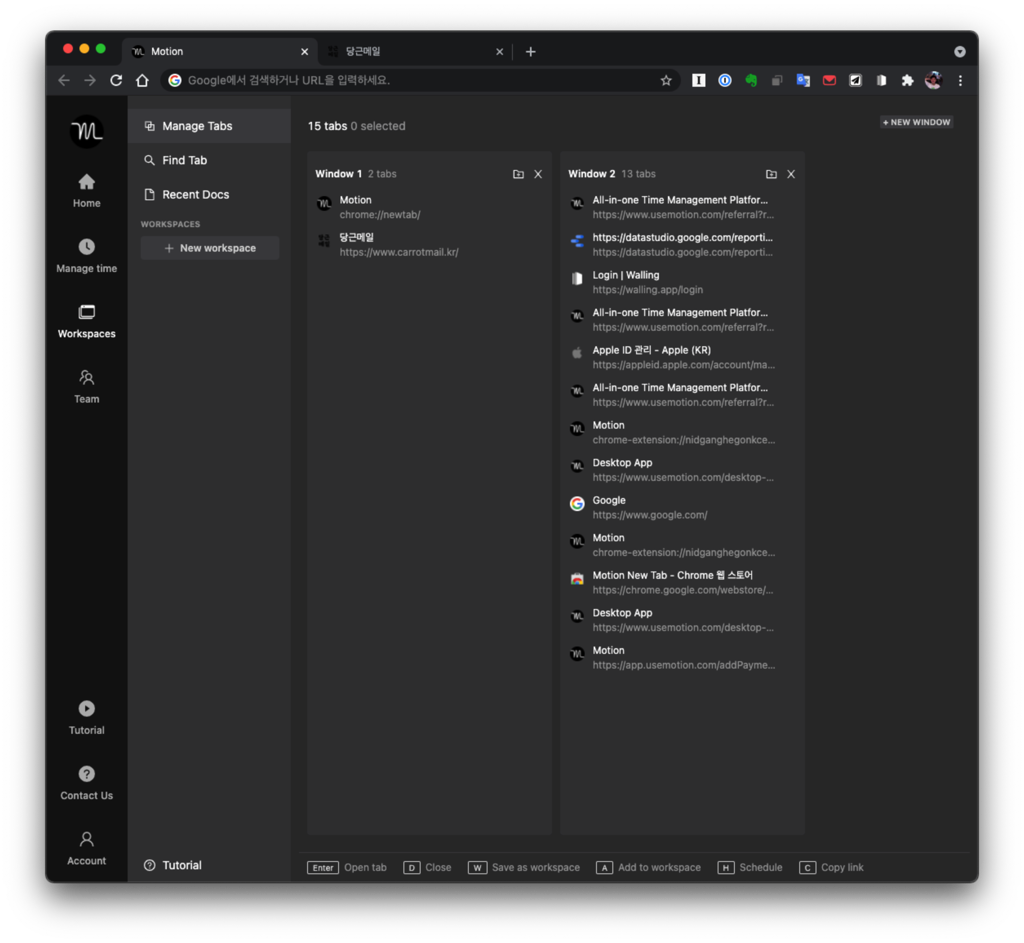Select Motion New Tab Chrome web store row

point(682,583)
